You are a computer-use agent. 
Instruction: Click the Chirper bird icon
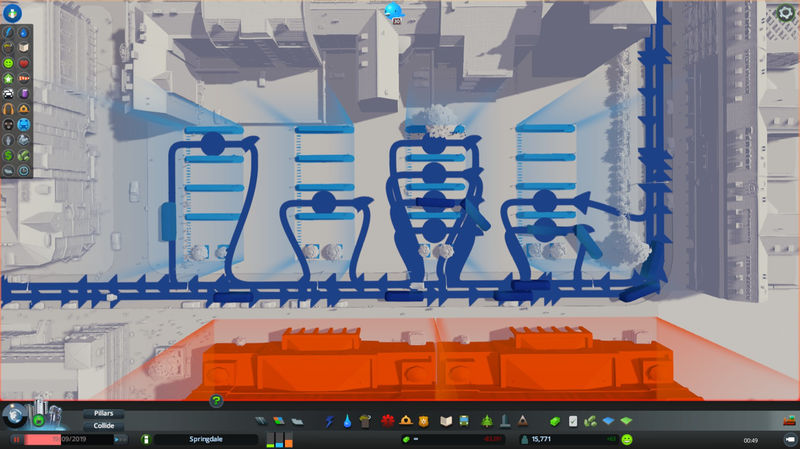(393, 11)
